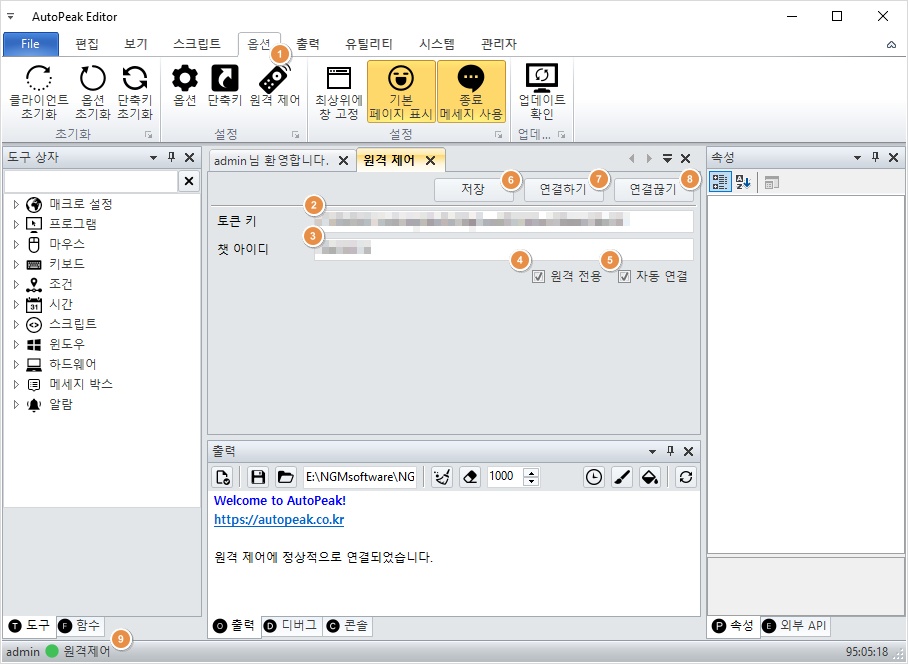Open the File menu

pyautogui.click(x=31, y=44)
